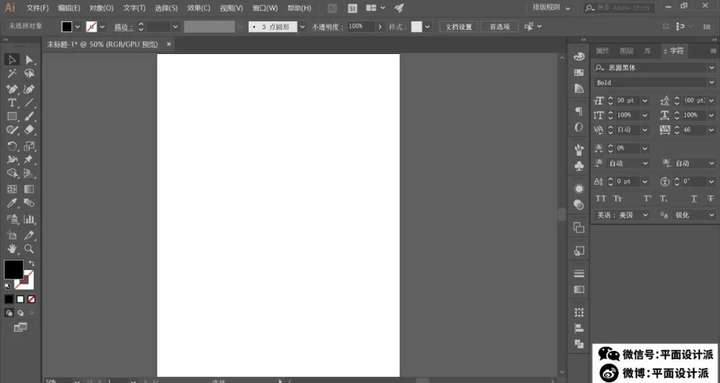Select the Pen tool
Image resolution: width=720 pixels, height=383 pixels.
(x=12, y=89)
